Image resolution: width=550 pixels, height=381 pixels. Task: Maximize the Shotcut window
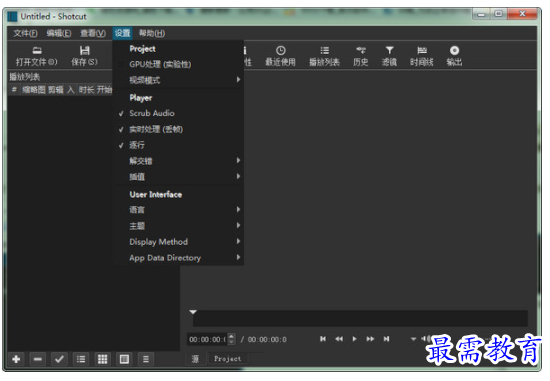tap(498, 14)
